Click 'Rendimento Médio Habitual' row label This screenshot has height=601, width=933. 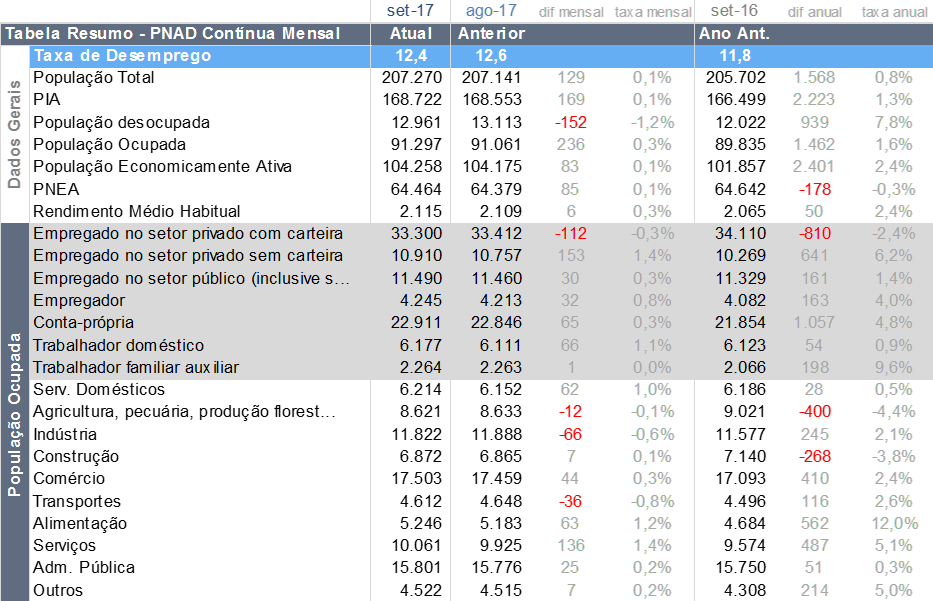click(x=137, y=211)
